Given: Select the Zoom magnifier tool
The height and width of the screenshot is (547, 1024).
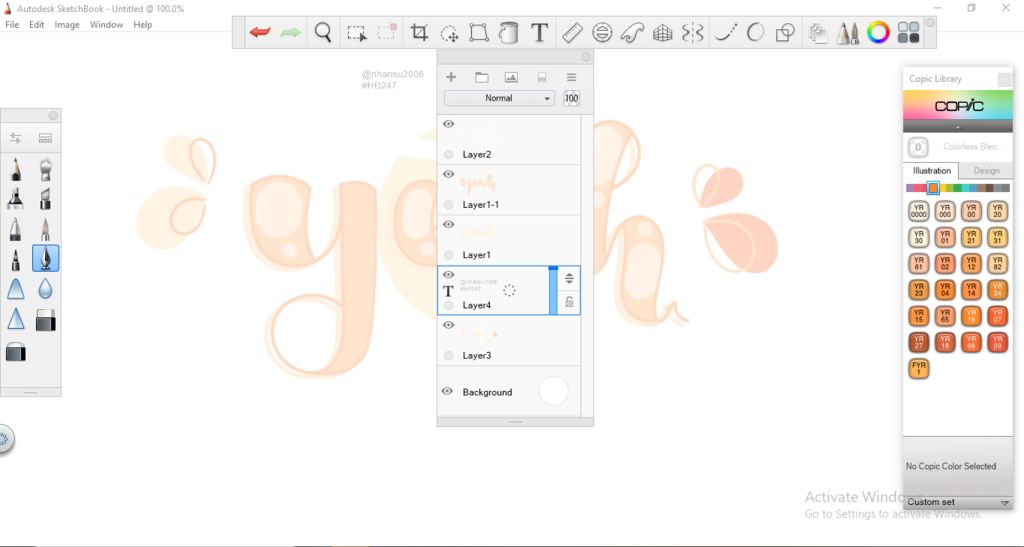Looking at the screenshot, I should point(323,32).
